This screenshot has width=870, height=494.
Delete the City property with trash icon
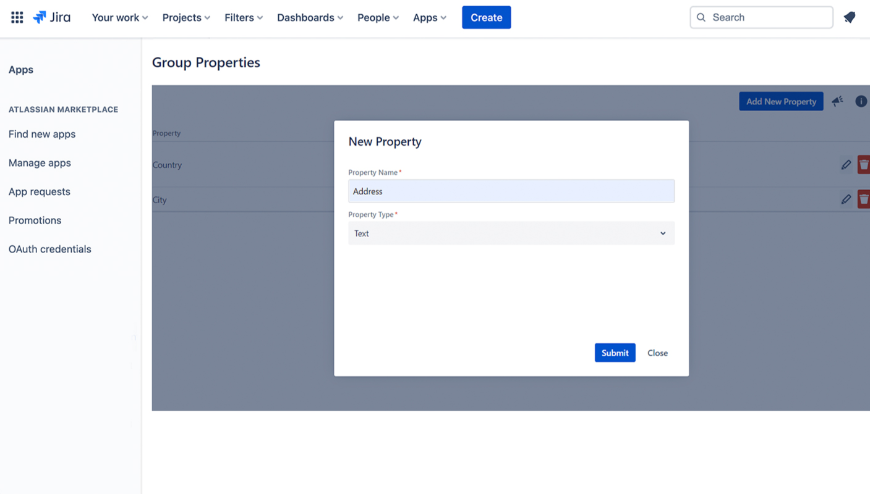click(x=864, y=199)
